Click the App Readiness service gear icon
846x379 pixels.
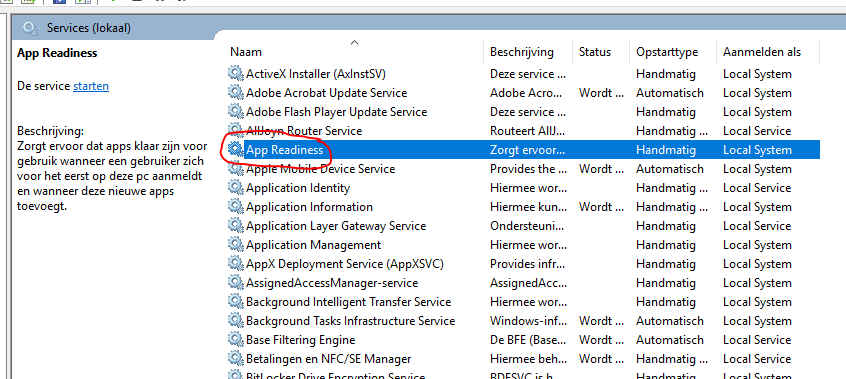pos(235,150)
